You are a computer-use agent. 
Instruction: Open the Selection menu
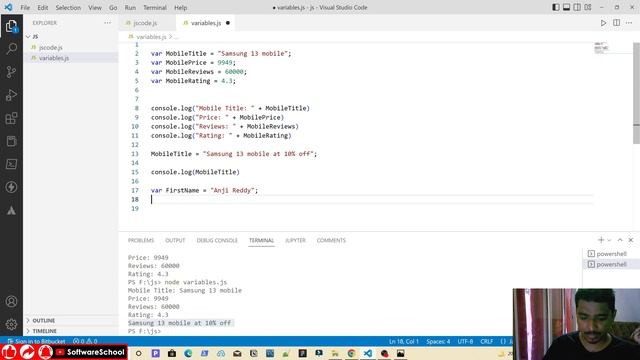pyautogui.click(x=68, y=7)
